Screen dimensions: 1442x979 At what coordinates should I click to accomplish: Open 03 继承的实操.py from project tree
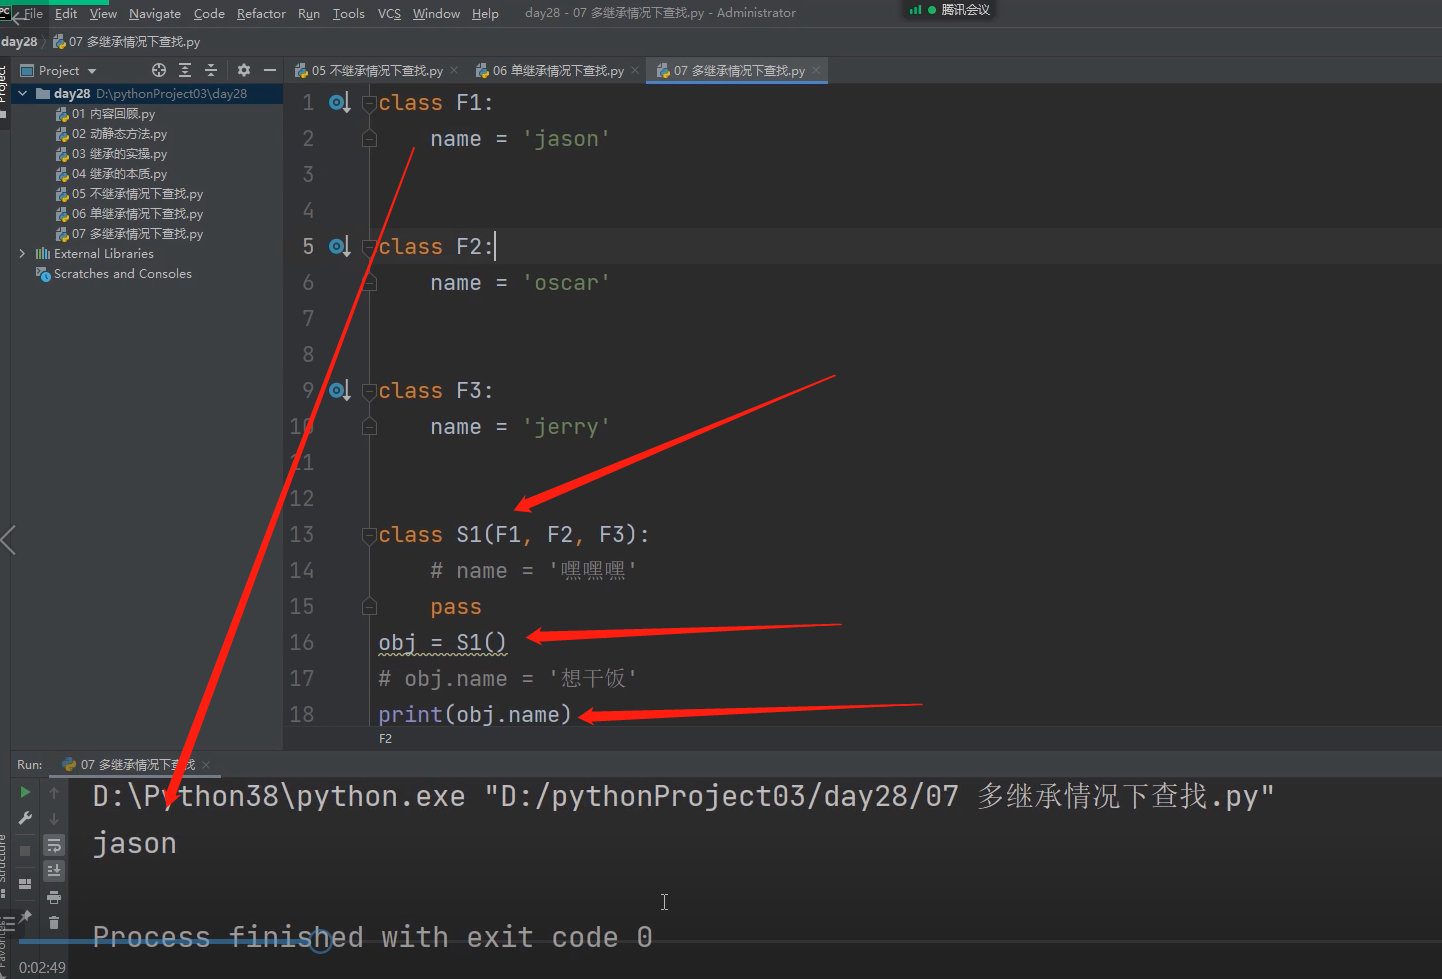(111, 154)
